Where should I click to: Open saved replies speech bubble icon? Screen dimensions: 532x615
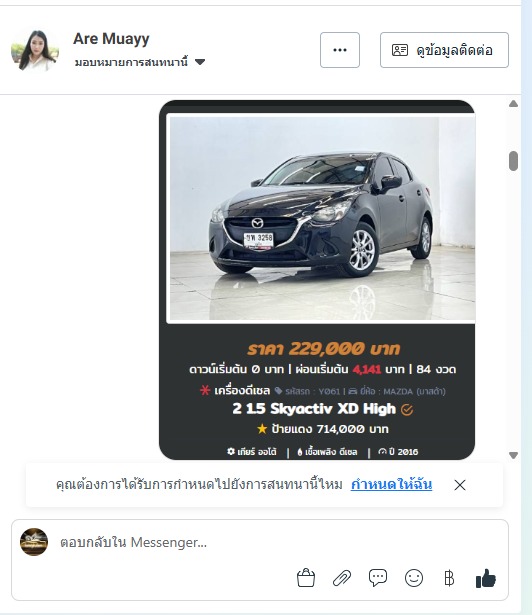(x=378, y=578)
